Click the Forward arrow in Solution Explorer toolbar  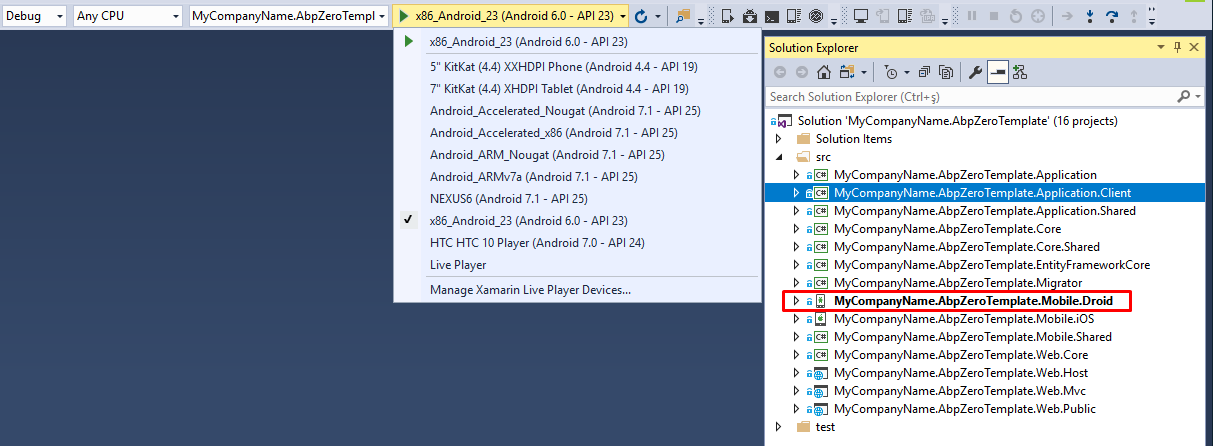click(x=802, y=73)
